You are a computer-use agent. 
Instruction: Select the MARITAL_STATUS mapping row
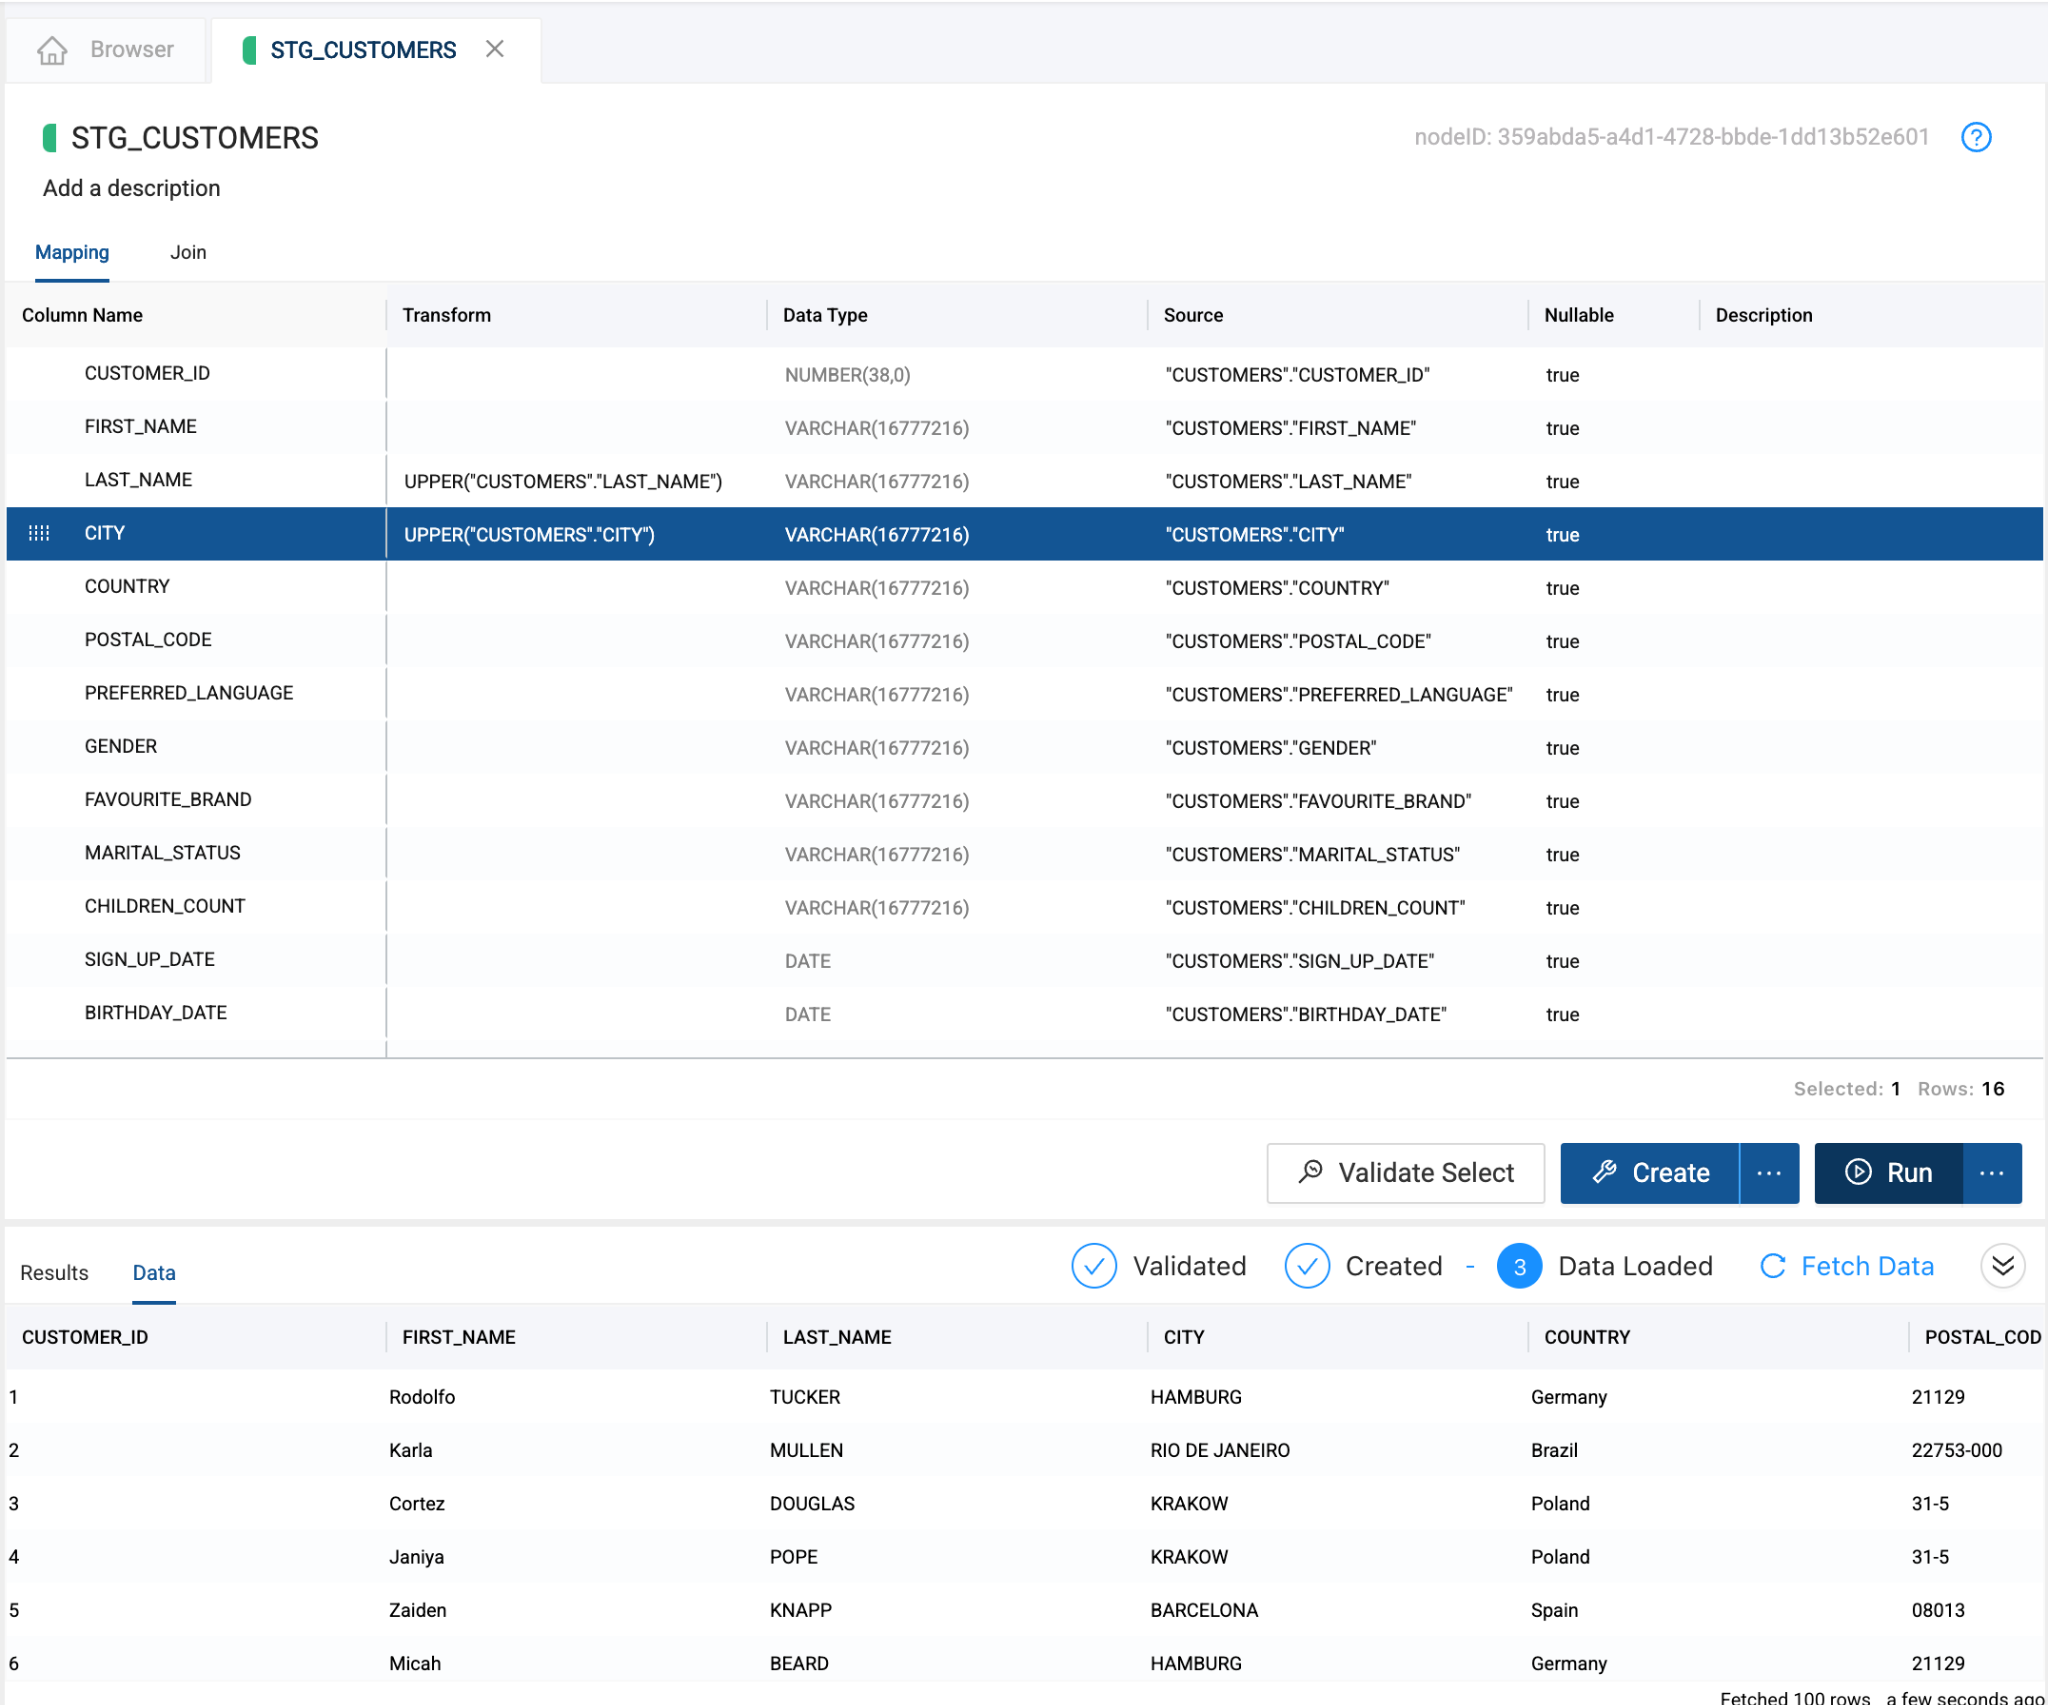(1024, 854)
